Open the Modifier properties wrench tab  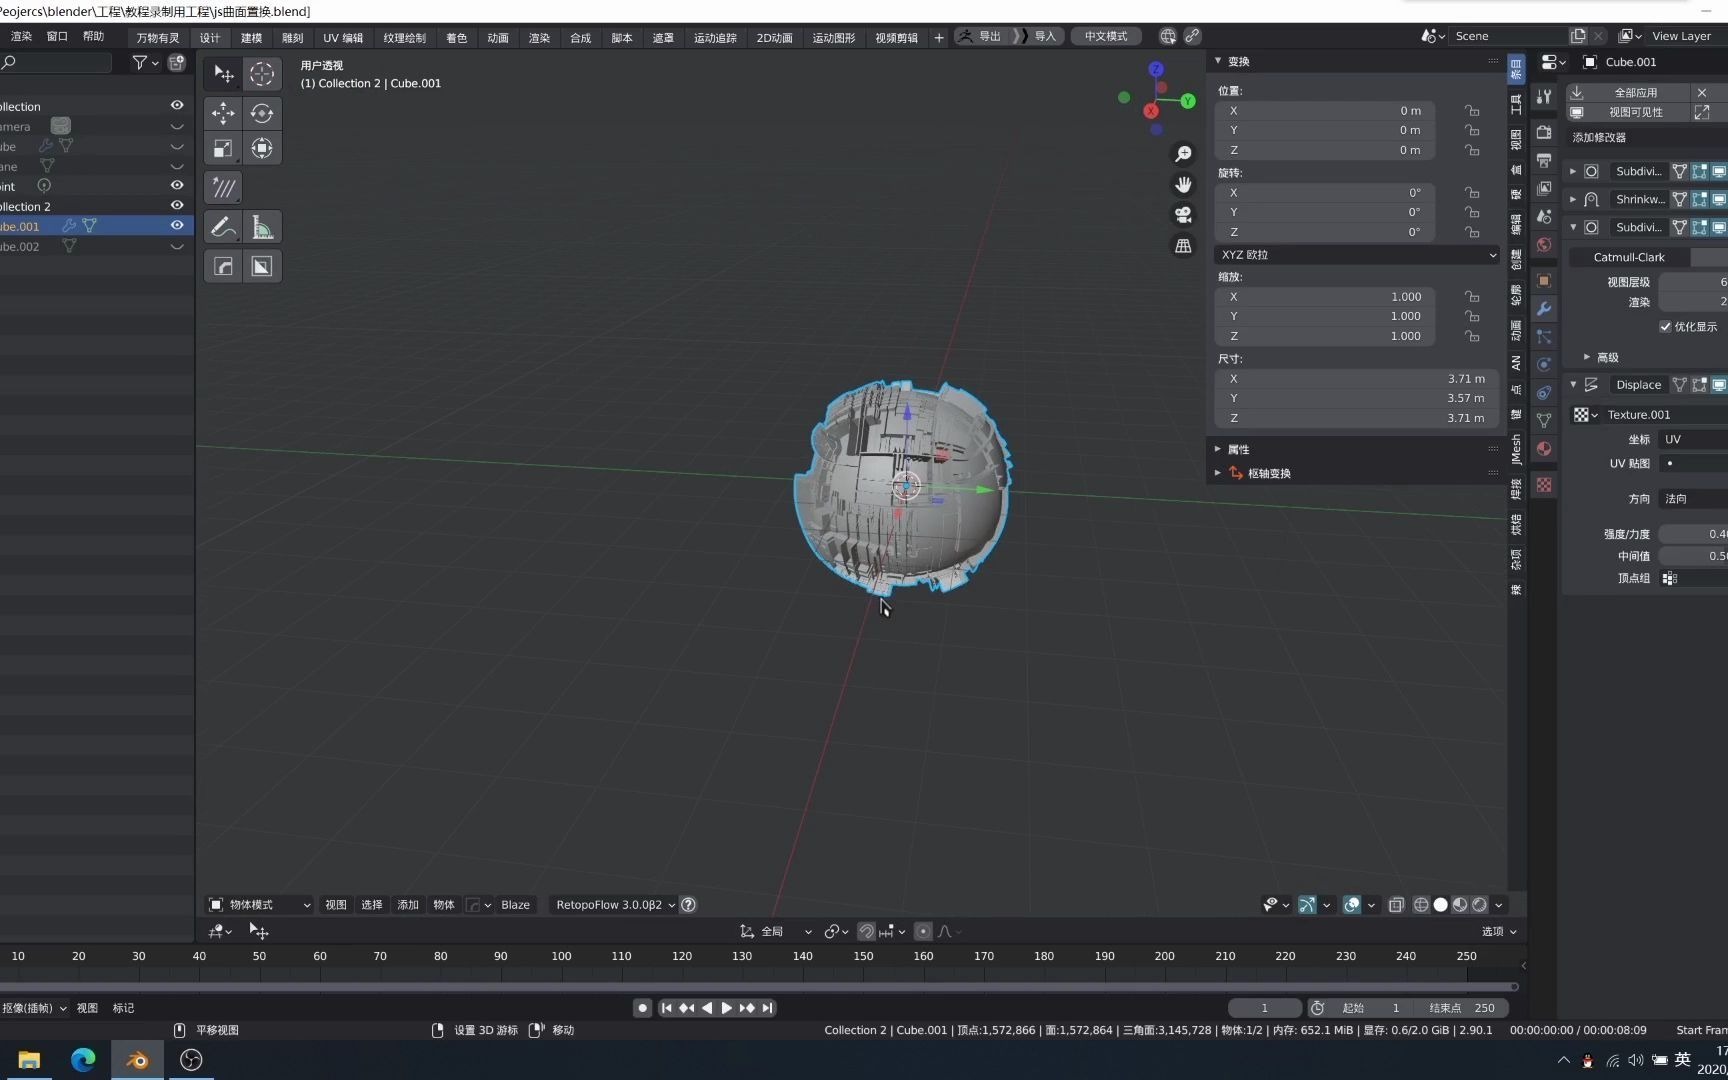click(1543, 309)
